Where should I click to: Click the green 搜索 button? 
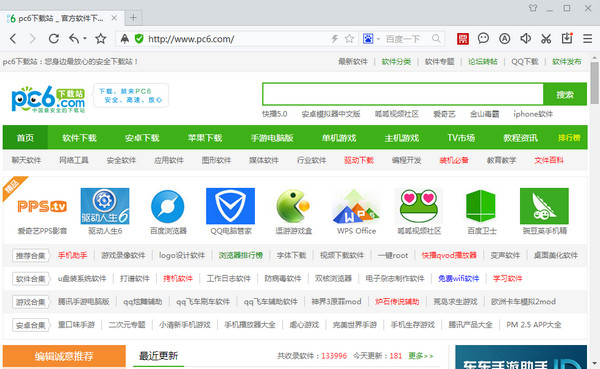(x=565, y=94)
